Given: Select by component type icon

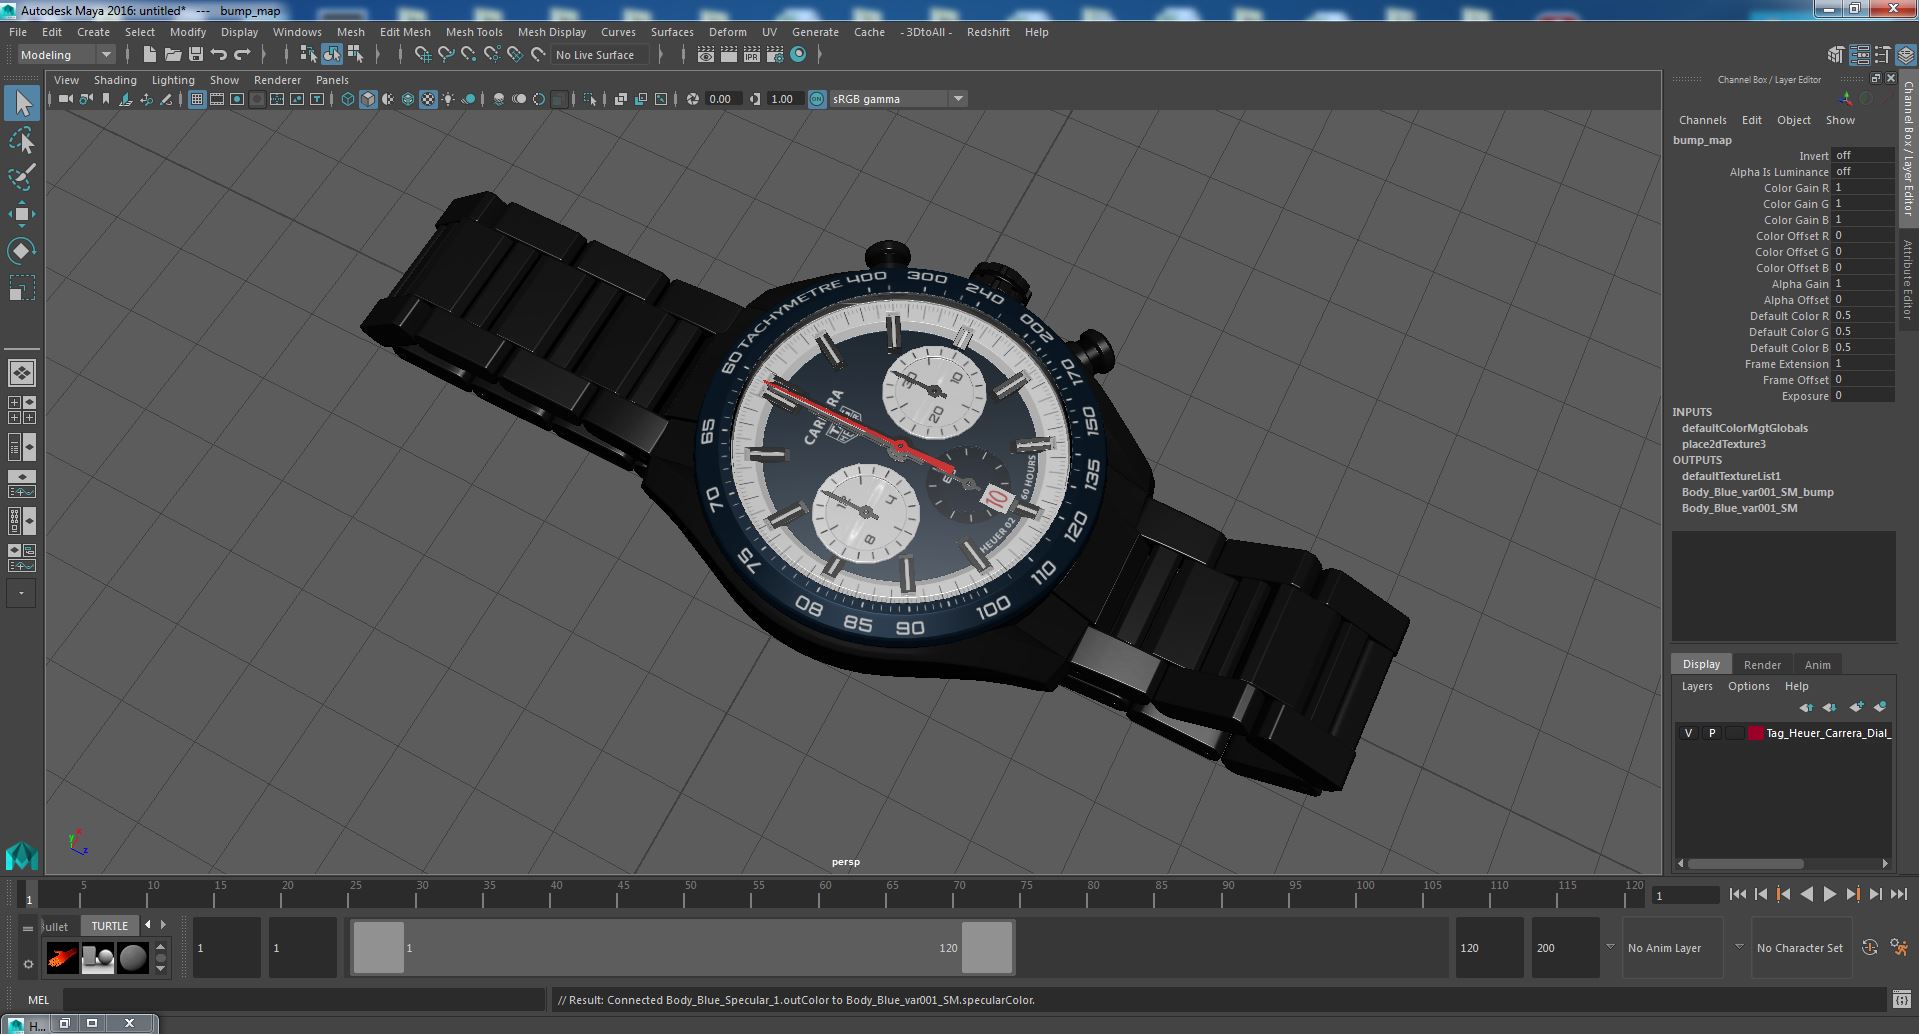Looking at the screenshot, I should [355, 55].
